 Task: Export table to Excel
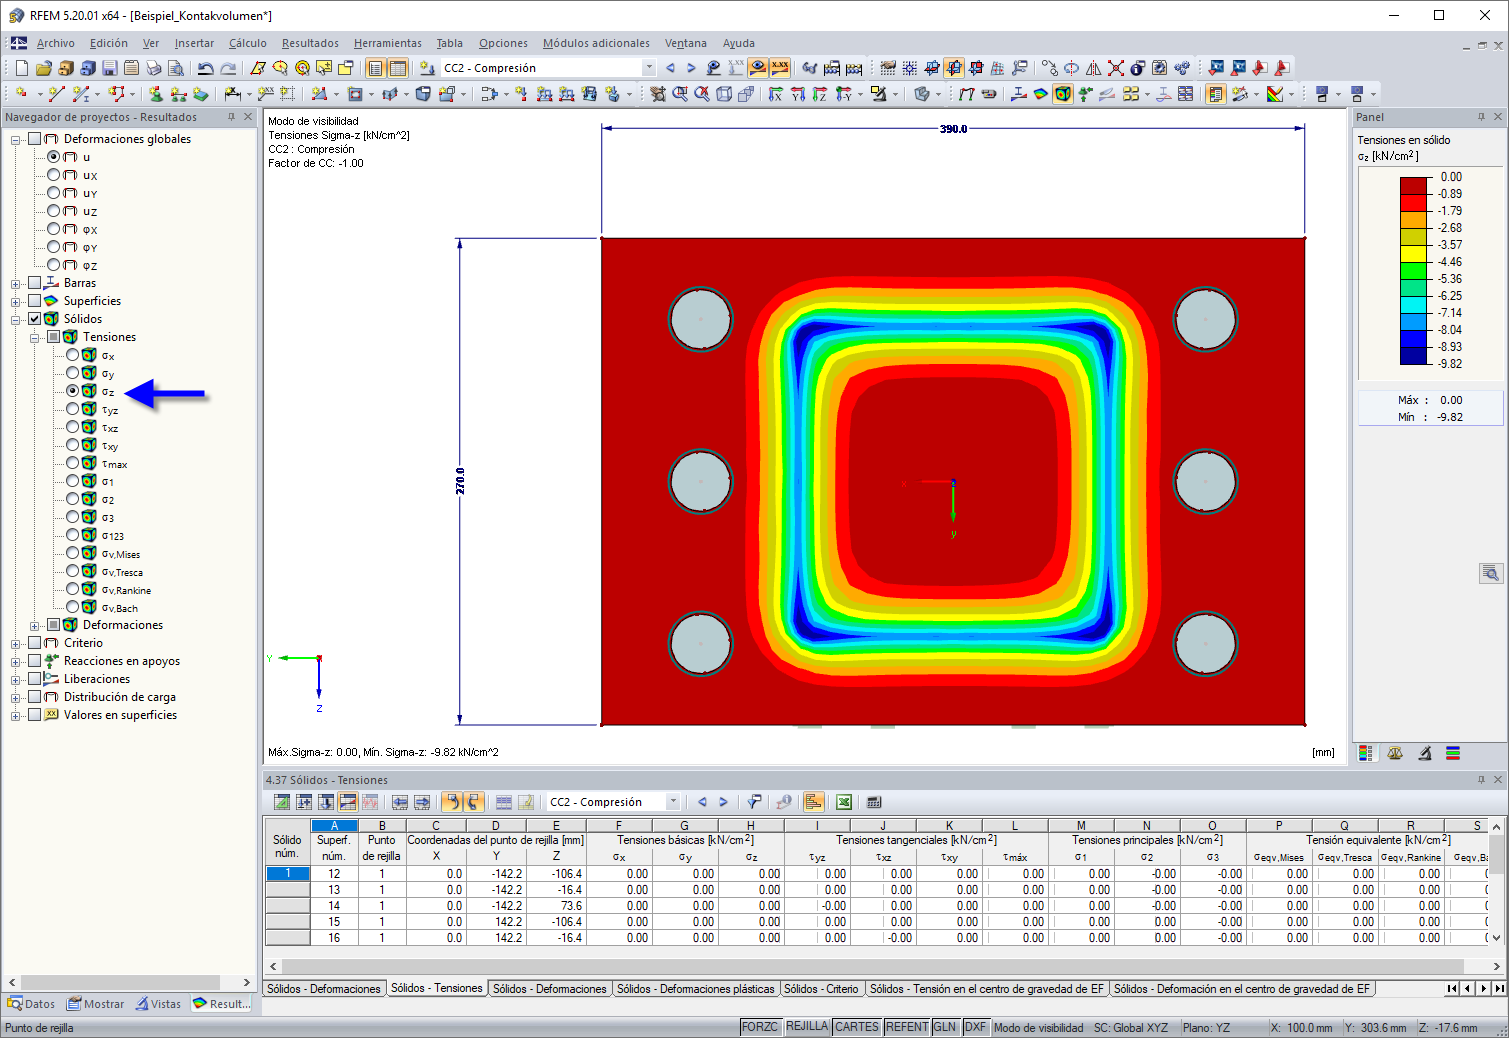(844, 802)
